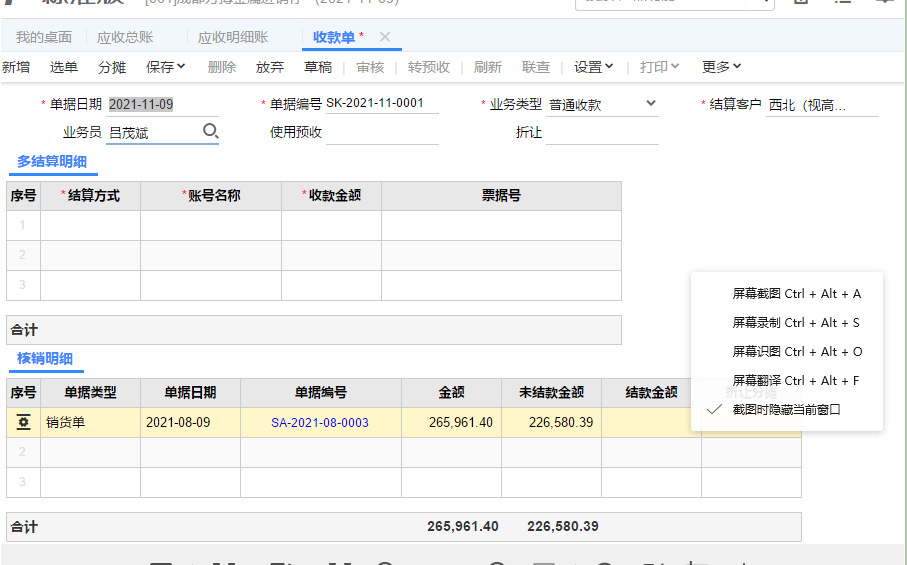Click the 转预收 toolbar button
The width and height of the screenshot is (907, 565).
pyautogui.click(x=429, y=67)
